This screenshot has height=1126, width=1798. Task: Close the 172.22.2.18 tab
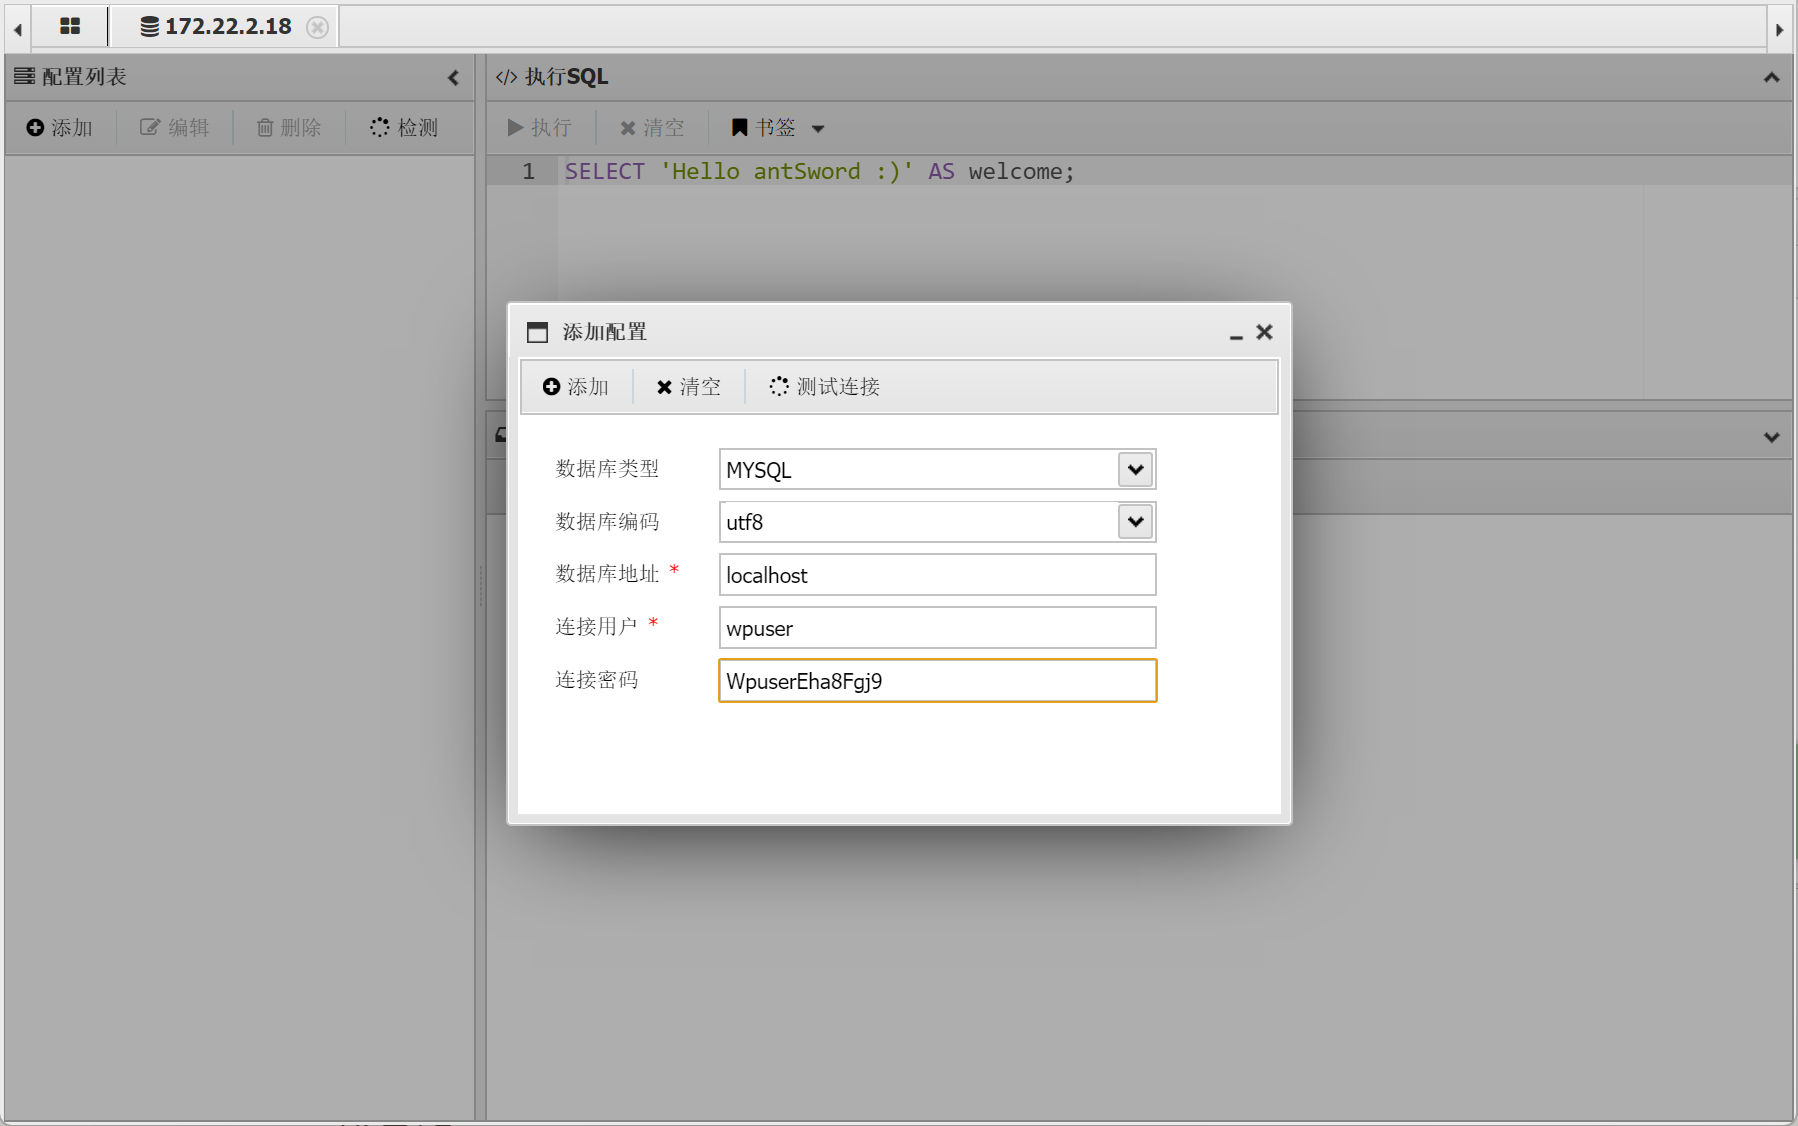coord(317,27)
